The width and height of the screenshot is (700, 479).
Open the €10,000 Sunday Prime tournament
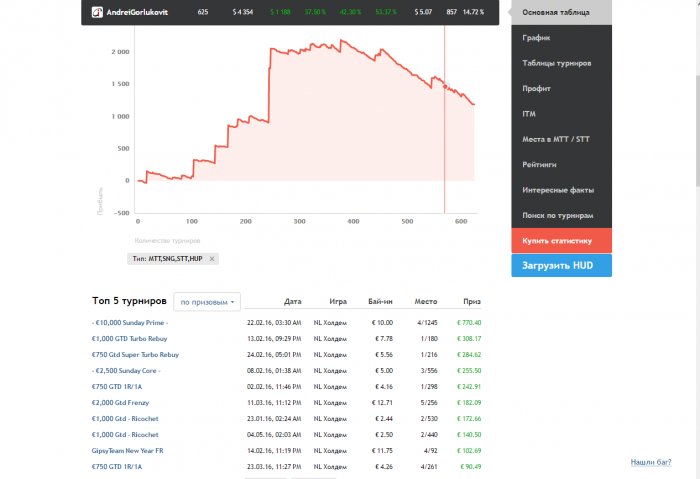coord(130,323)
